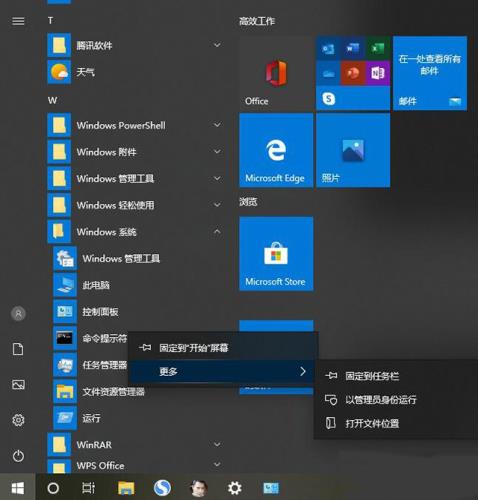This screenshot has width=478, height=500.
Task: Open the Documents icon in sidebar
Action: click(18, 349)
